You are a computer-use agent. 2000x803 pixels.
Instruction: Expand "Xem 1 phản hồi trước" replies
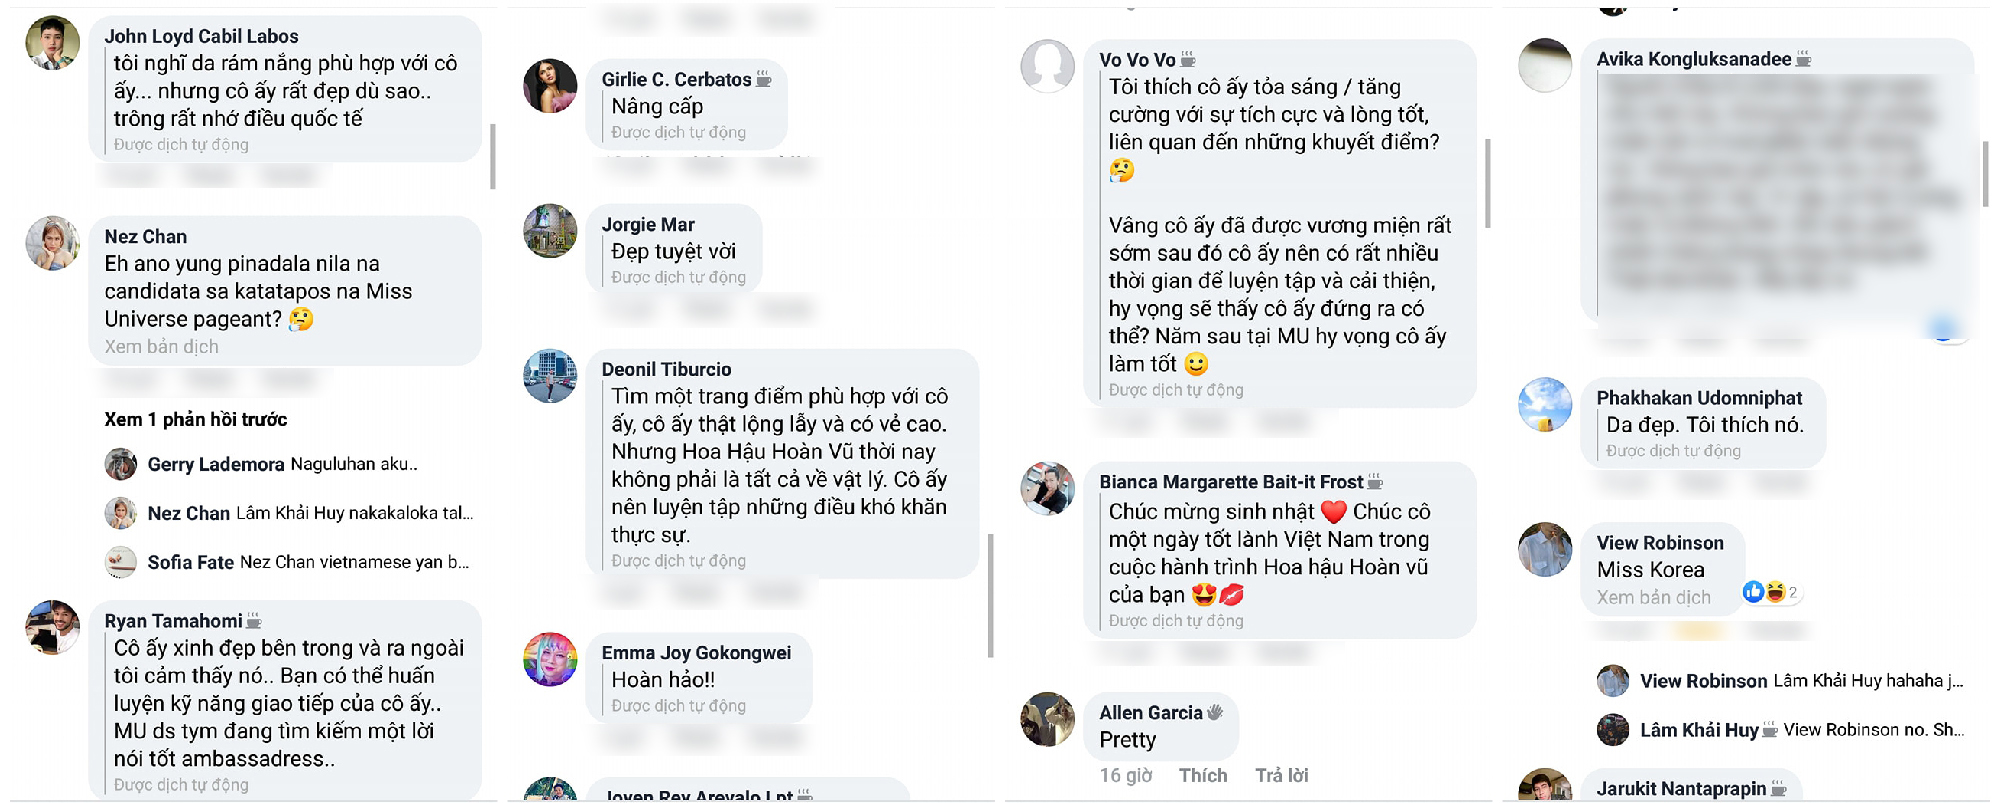(196, 419)
